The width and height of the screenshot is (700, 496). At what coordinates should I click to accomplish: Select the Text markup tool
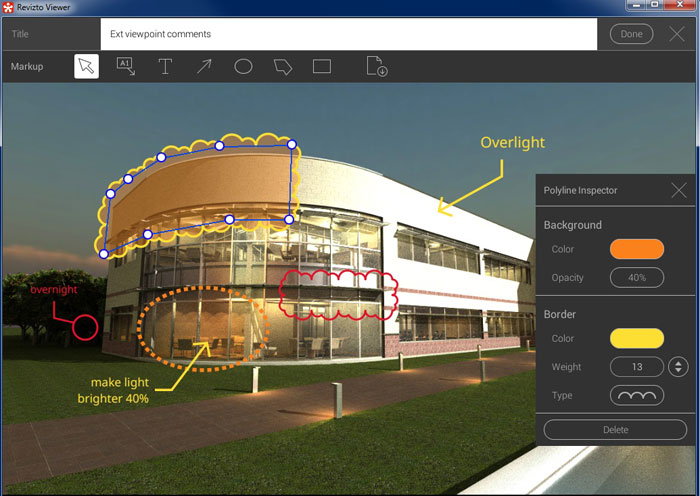point(165,67)
